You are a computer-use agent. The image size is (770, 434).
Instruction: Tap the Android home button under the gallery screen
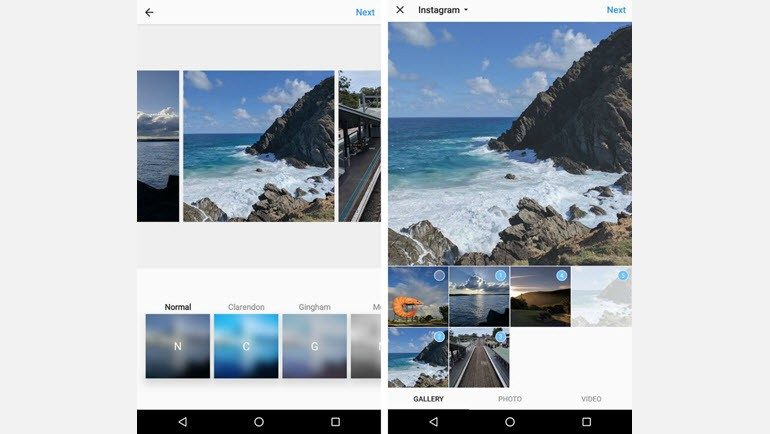coord(510,422)
